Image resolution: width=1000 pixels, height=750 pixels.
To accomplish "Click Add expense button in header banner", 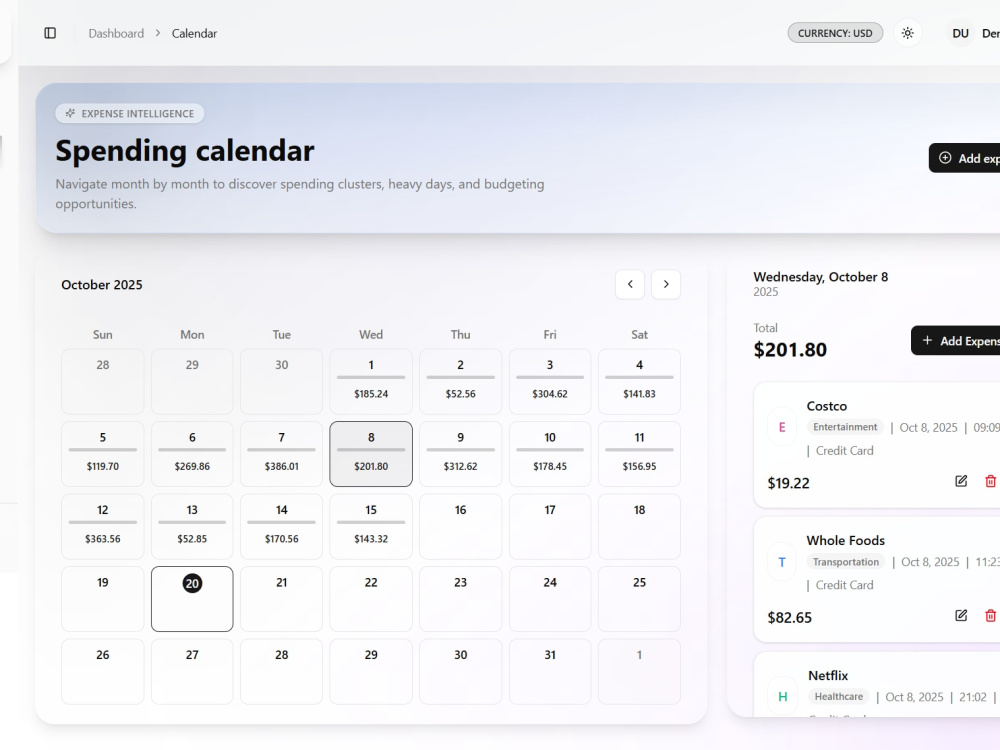I will tap(964, 158).
